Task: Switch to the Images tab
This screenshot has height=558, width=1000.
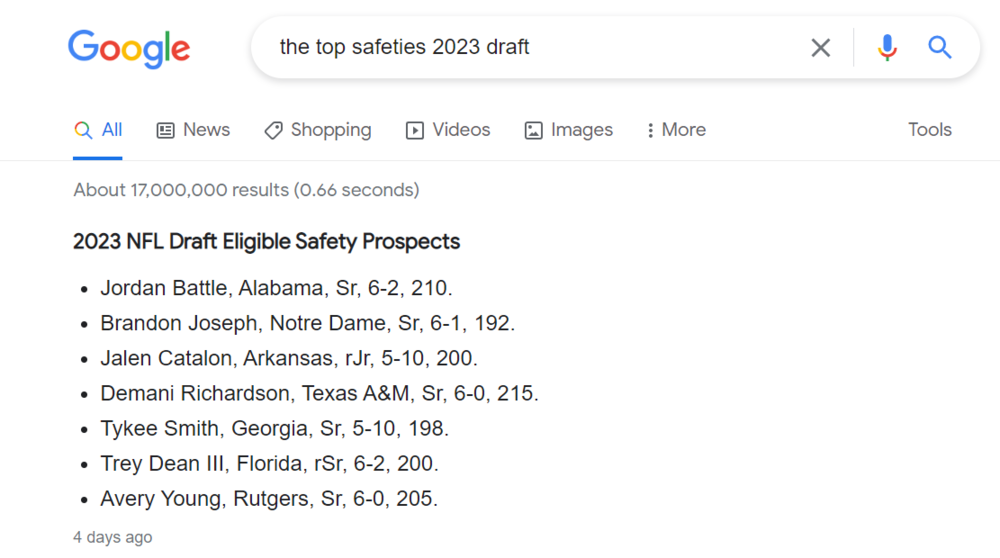Action: (582, 130)
